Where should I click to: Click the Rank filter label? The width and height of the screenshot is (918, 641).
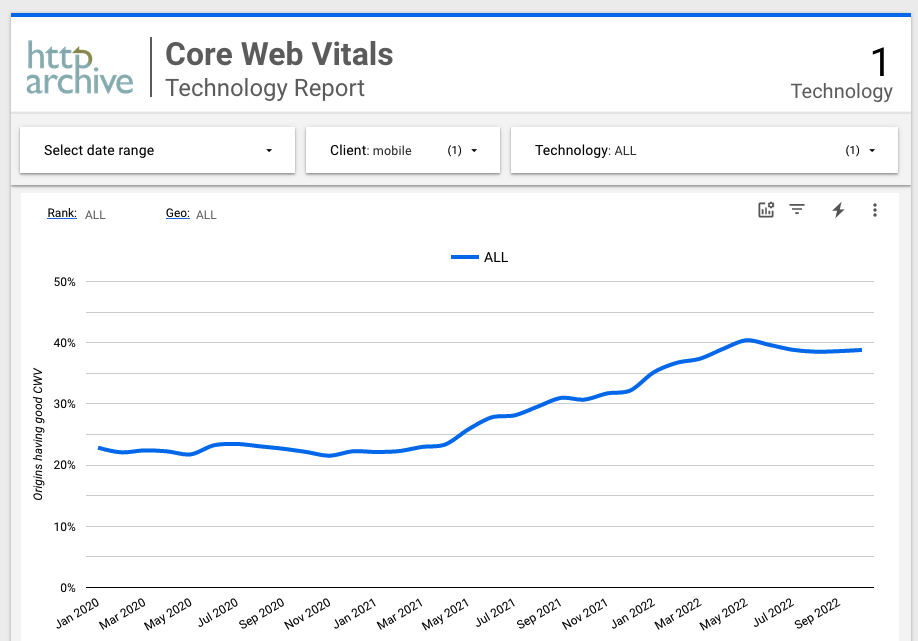coord(62,213)
